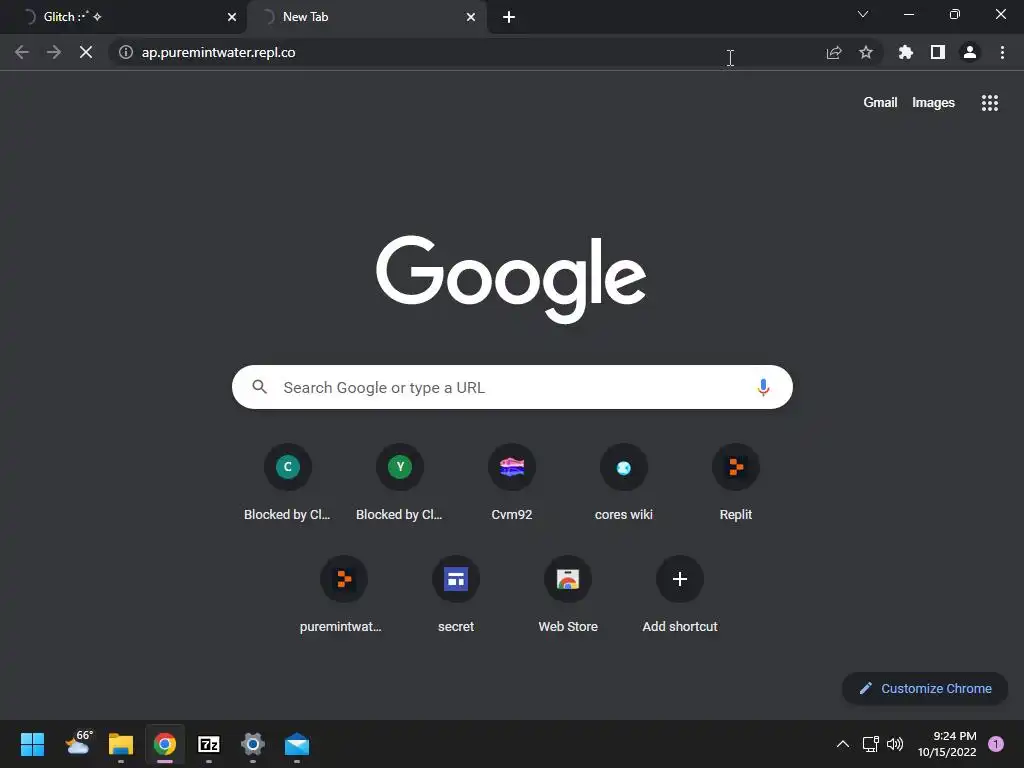Expand the tab search chevron
This screenshot has width=1024, height=768.
(x=863, y=14)
